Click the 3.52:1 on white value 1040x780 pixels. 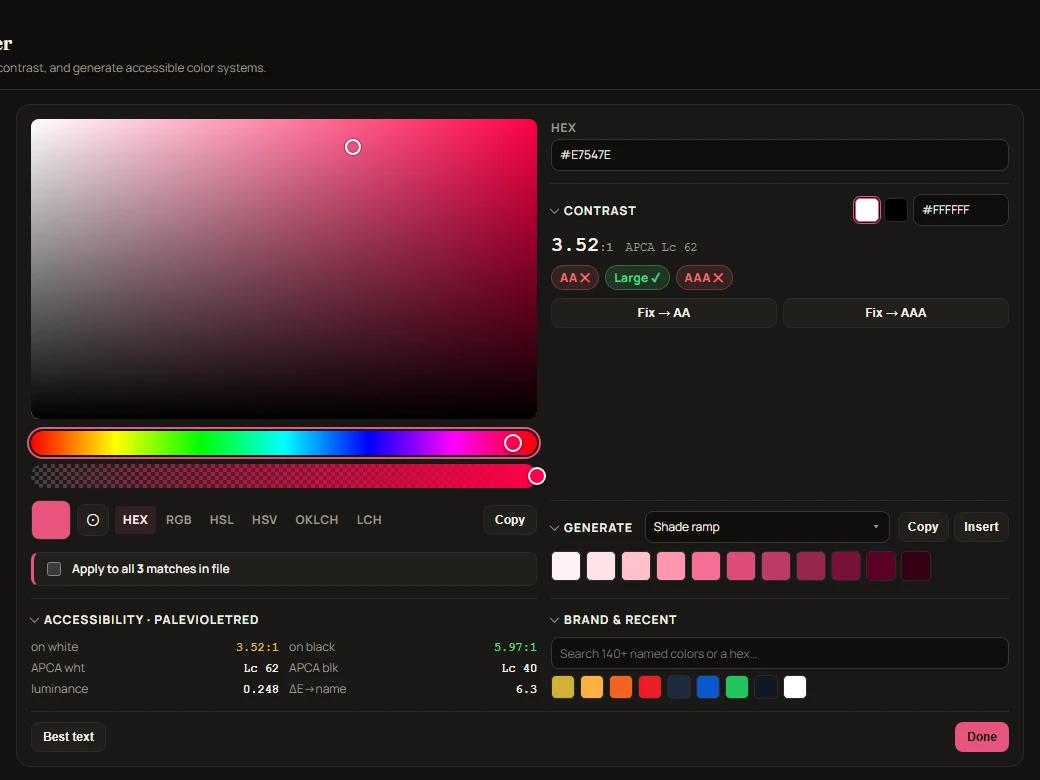coord(257,647)
